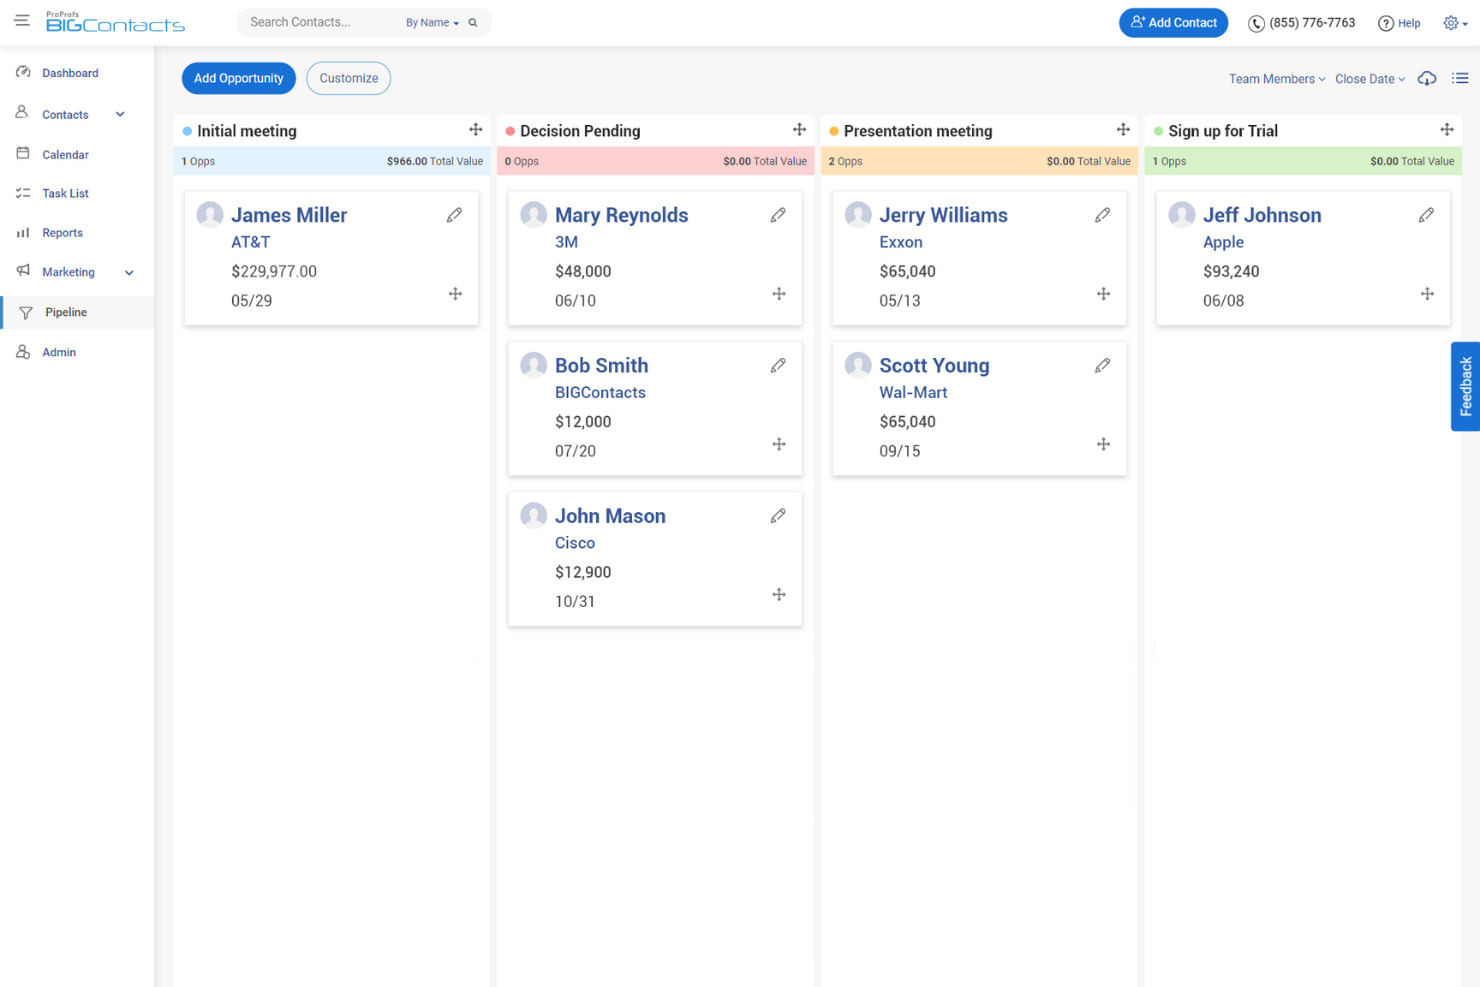The height and width of the screenshot is (987, 1480).
Task: Open James Miller opportunity name link
Action: coord(289,215)
